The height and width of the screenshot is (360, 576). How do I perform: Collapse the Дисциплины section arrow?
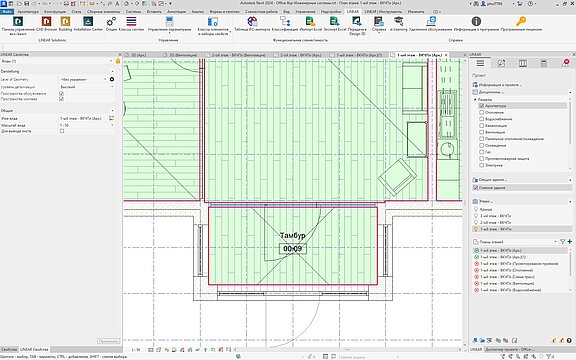pos(570,92)
